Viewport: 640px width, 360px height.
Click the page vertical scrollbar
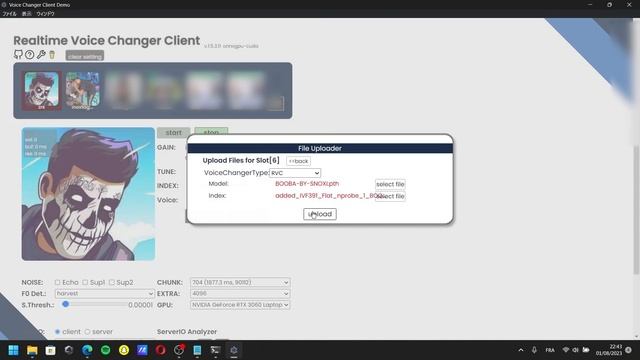[x=636, y=210]
